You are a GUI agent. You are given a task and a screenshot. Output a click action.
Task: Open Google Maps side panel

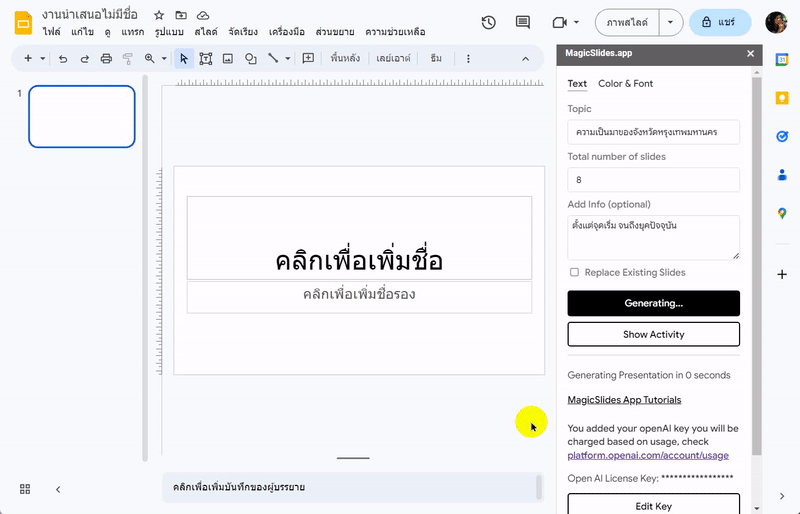click(782, 213)
